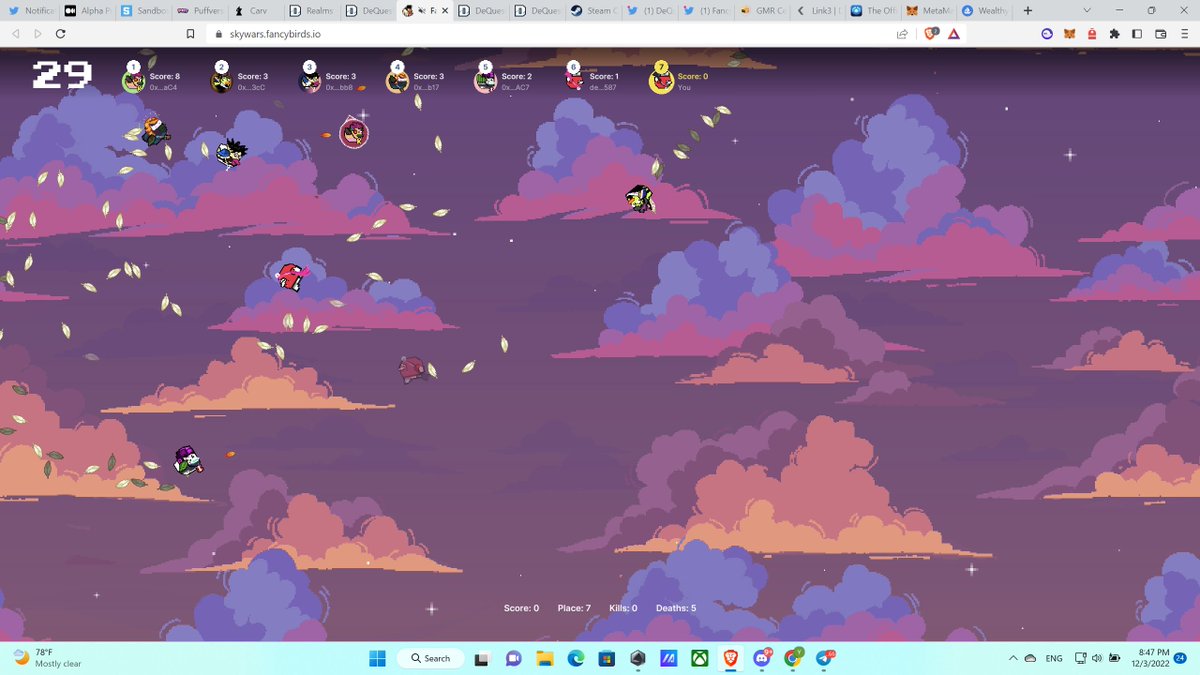Open a new browser tab

pos(1027,10)
